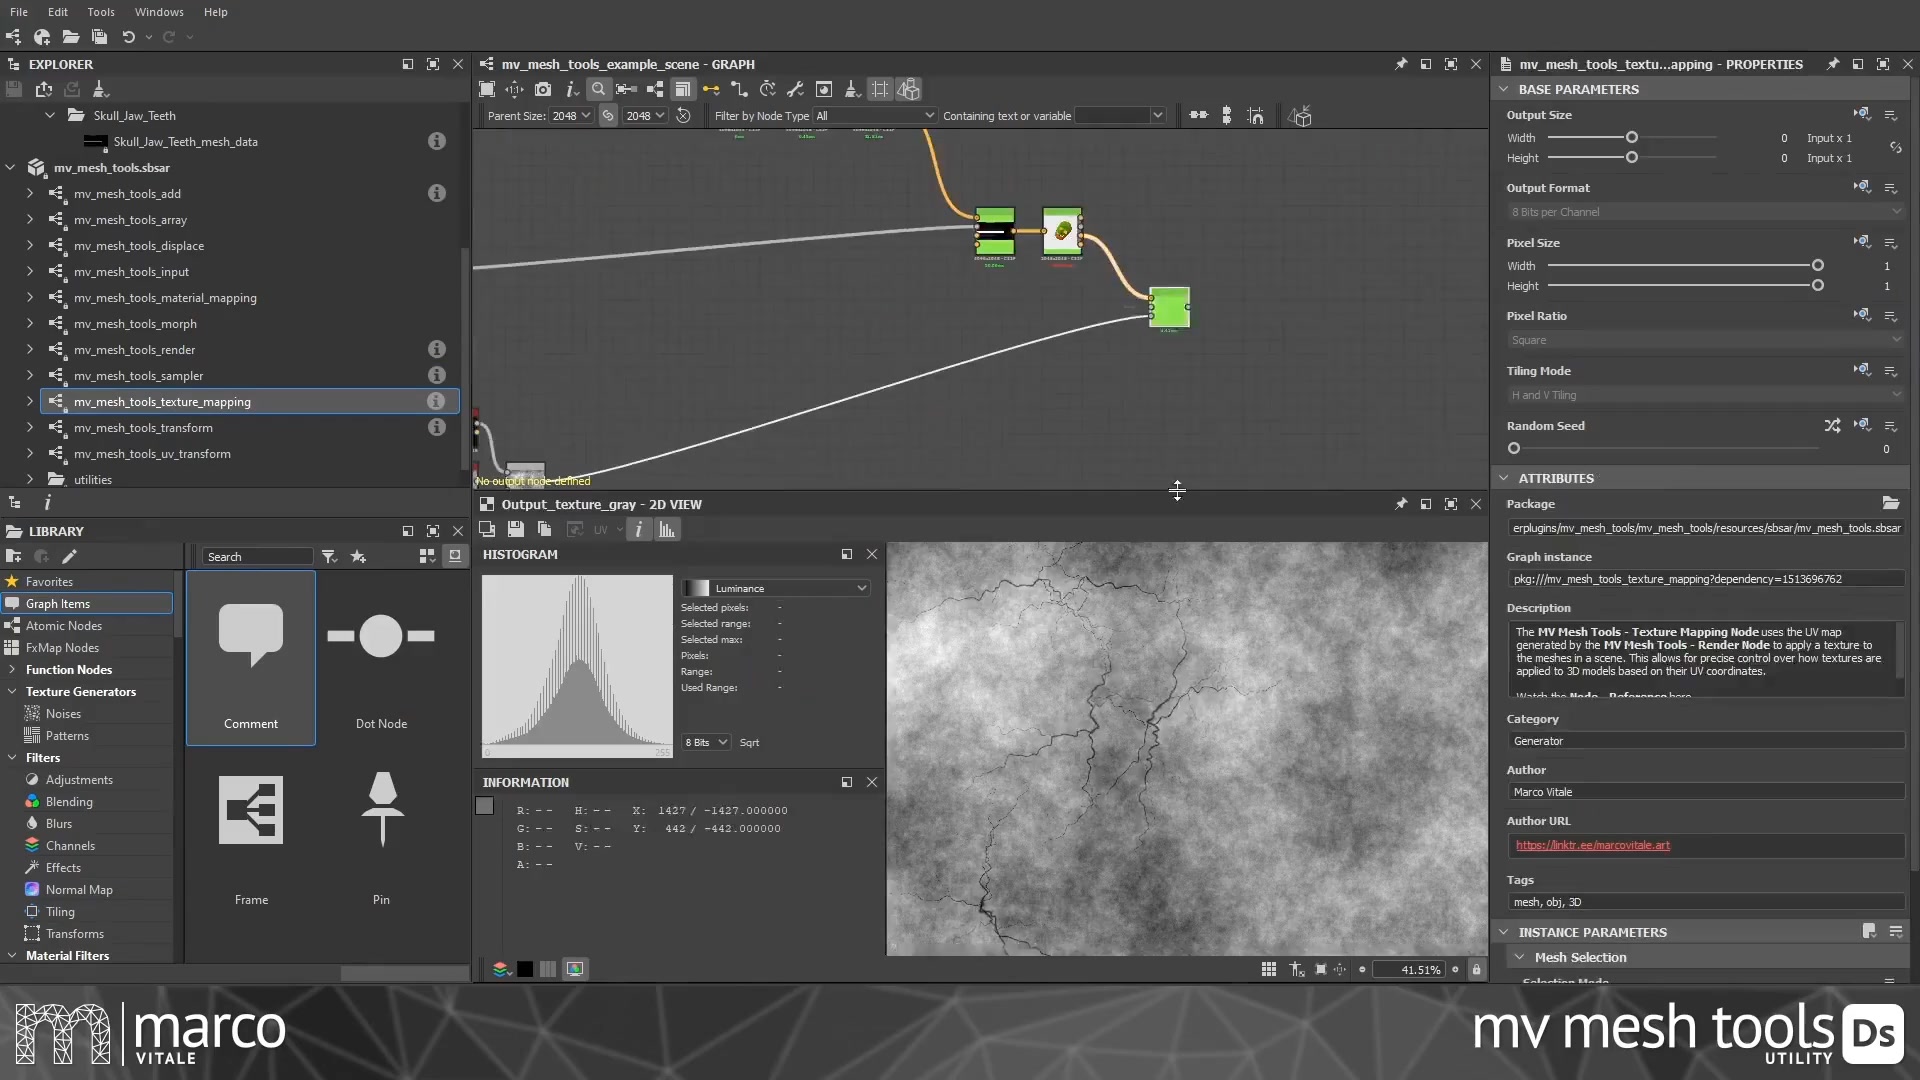Click the undo arrow in the main toolbar

[x=128, y=37]
